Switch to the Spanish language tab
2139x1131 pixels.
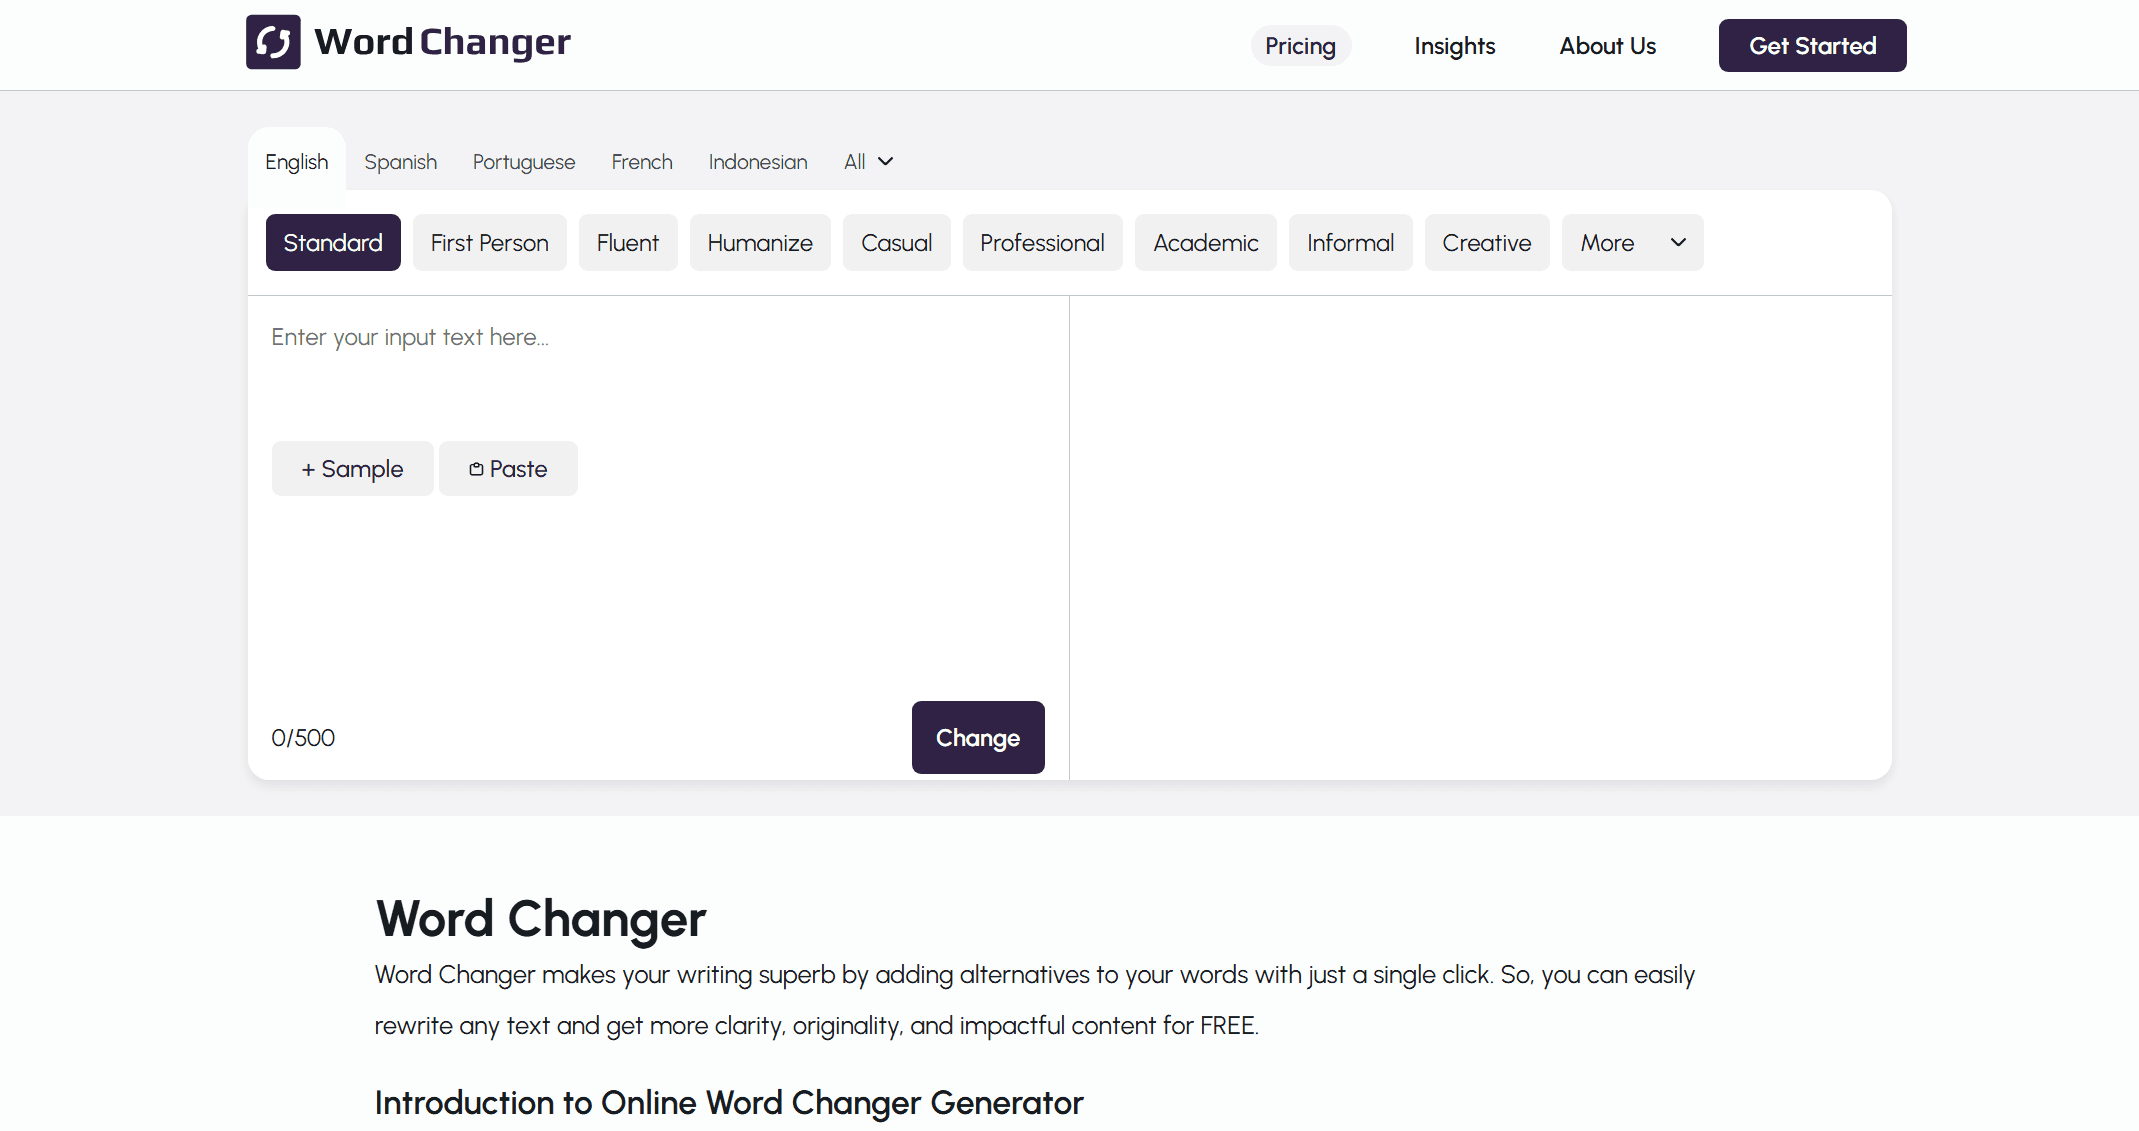400,162
